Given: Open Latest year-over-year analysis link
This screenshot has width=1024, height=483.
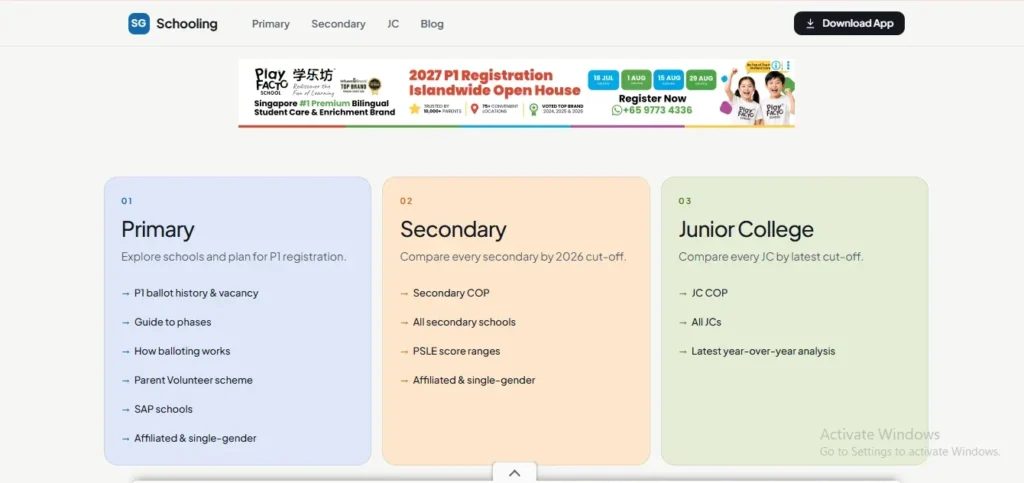Looking at the screenshot, I should point(763,351).
